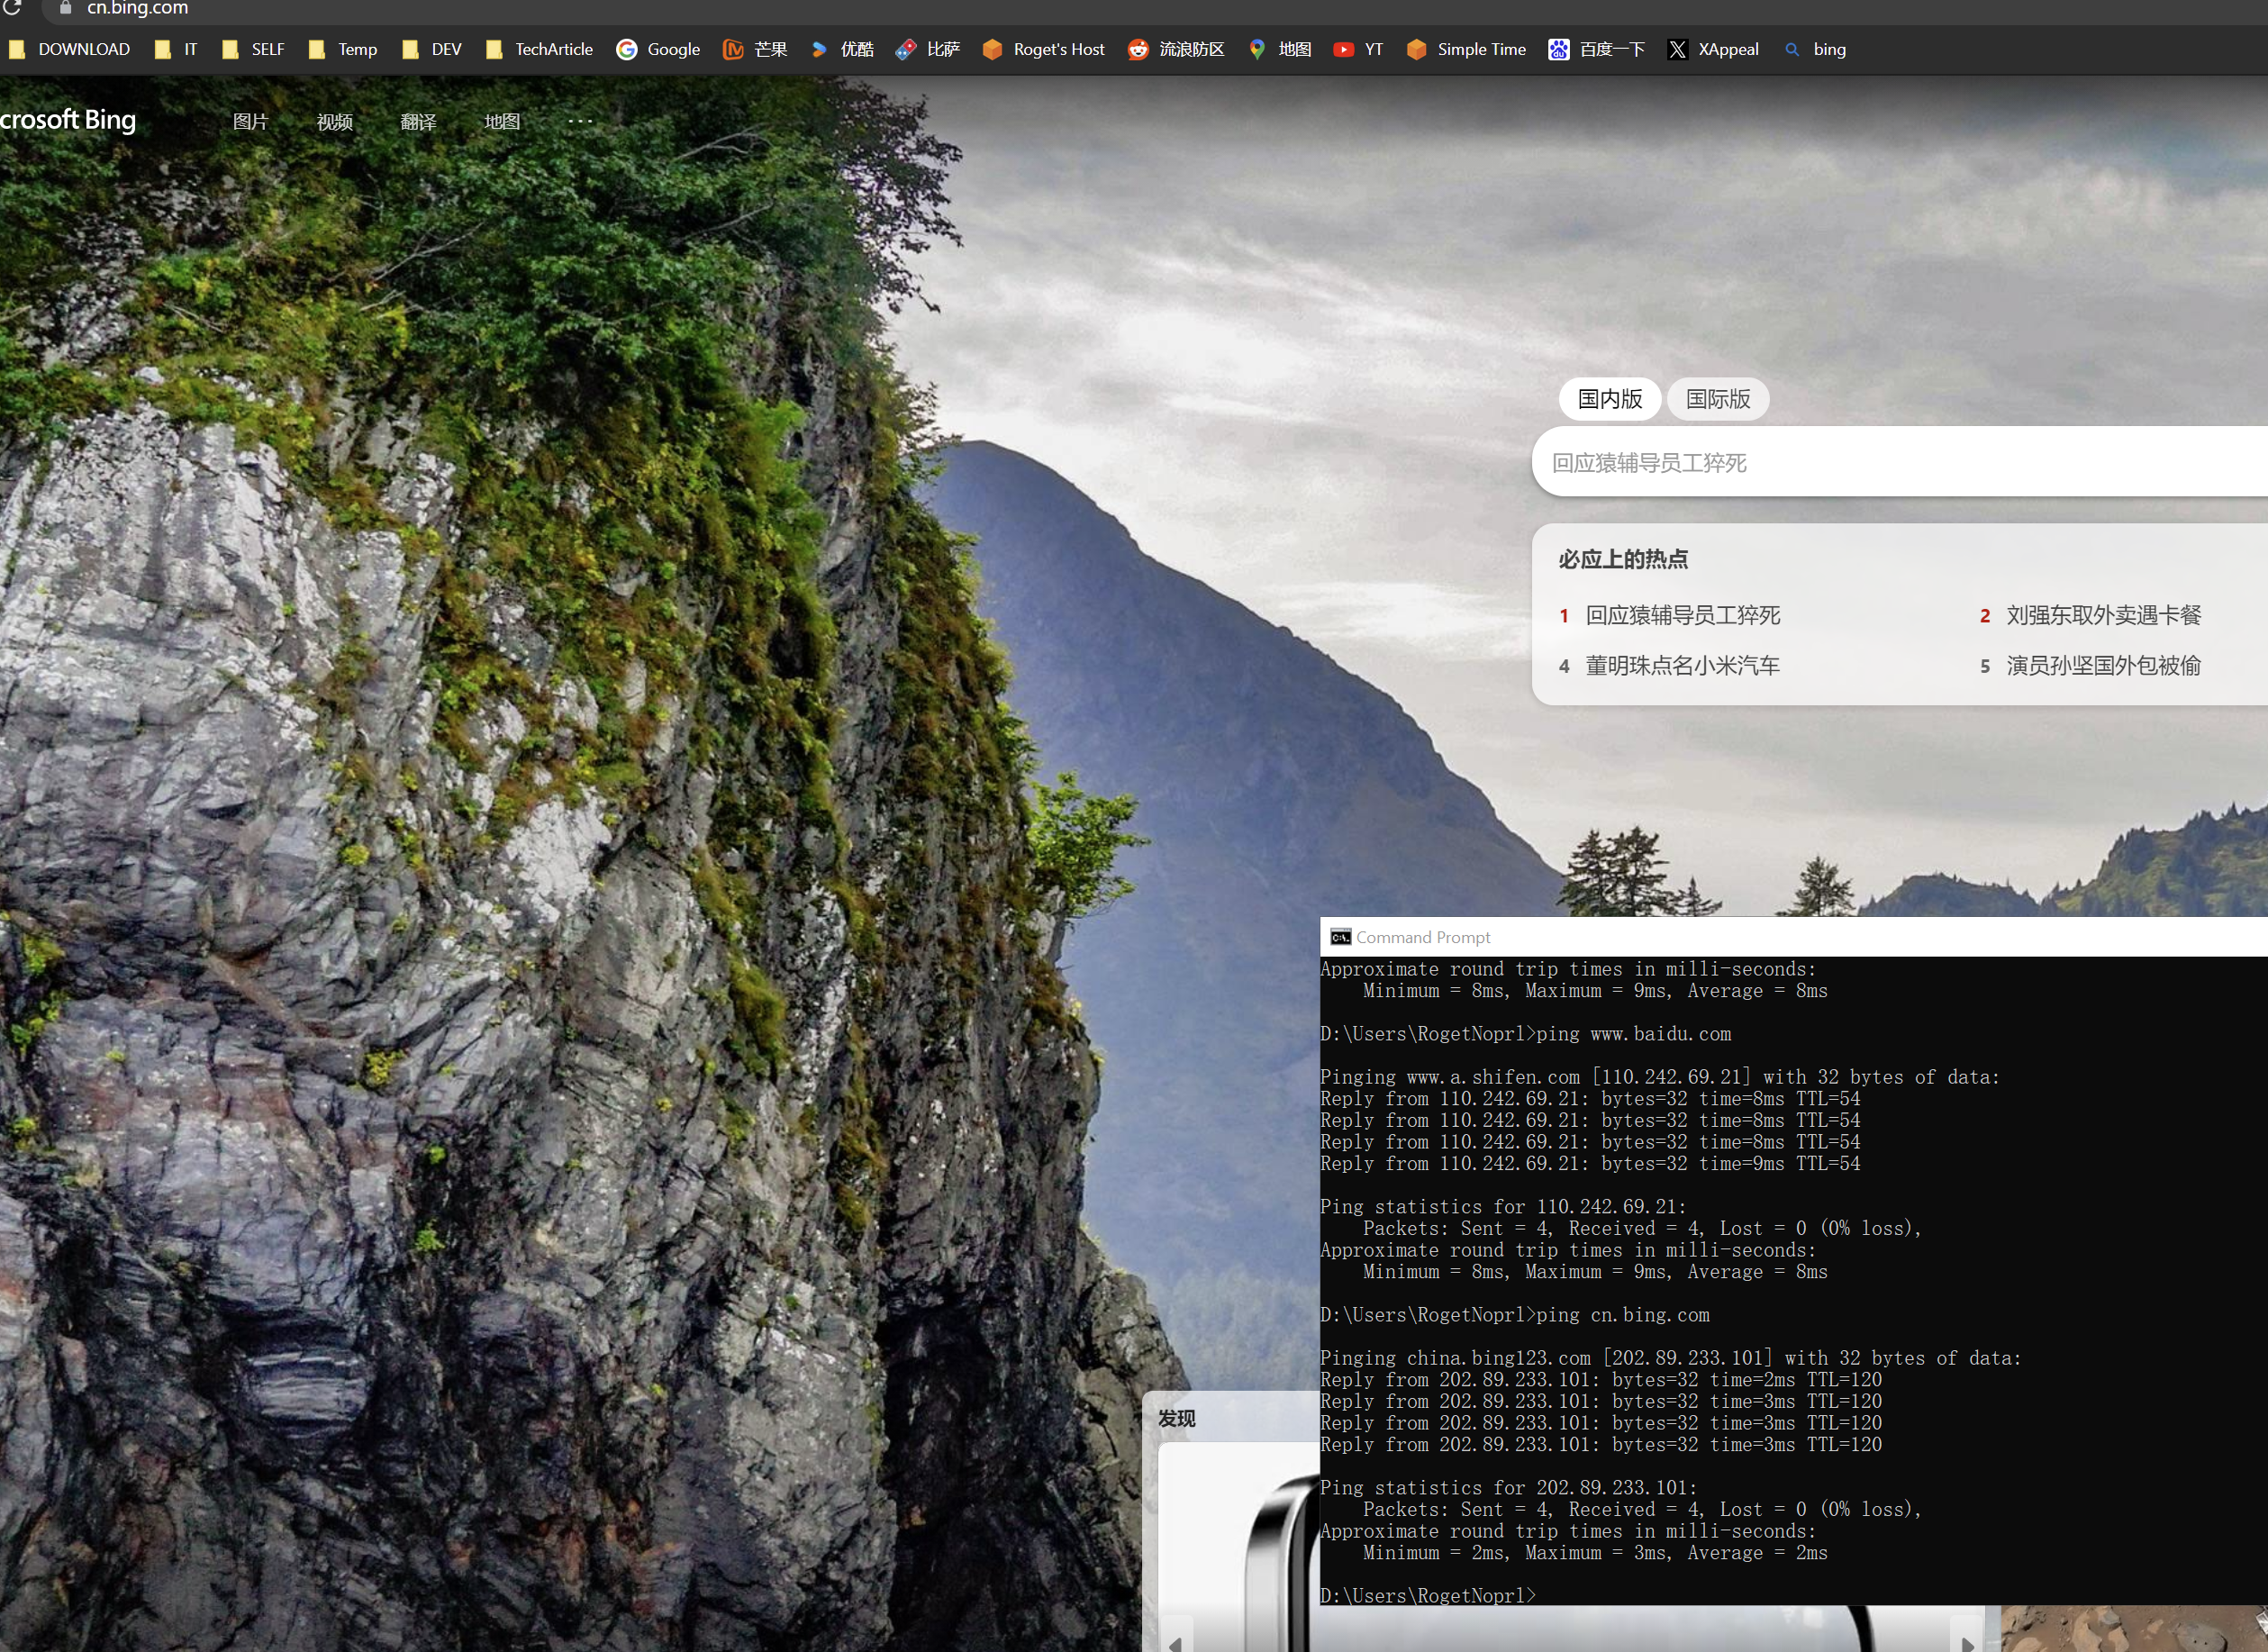The image size is (2268, 1652).
Task: Open 视频 videos on Bing
Action: point(334,121)
